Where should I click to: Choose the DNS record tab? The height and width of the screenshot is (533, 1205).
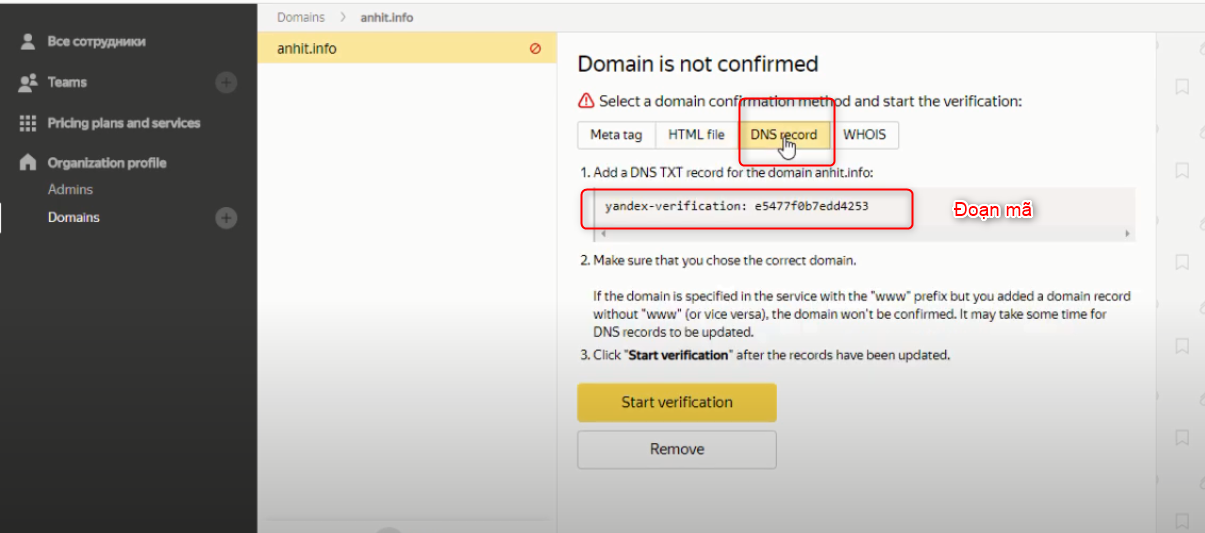click(x=784, y=135)
